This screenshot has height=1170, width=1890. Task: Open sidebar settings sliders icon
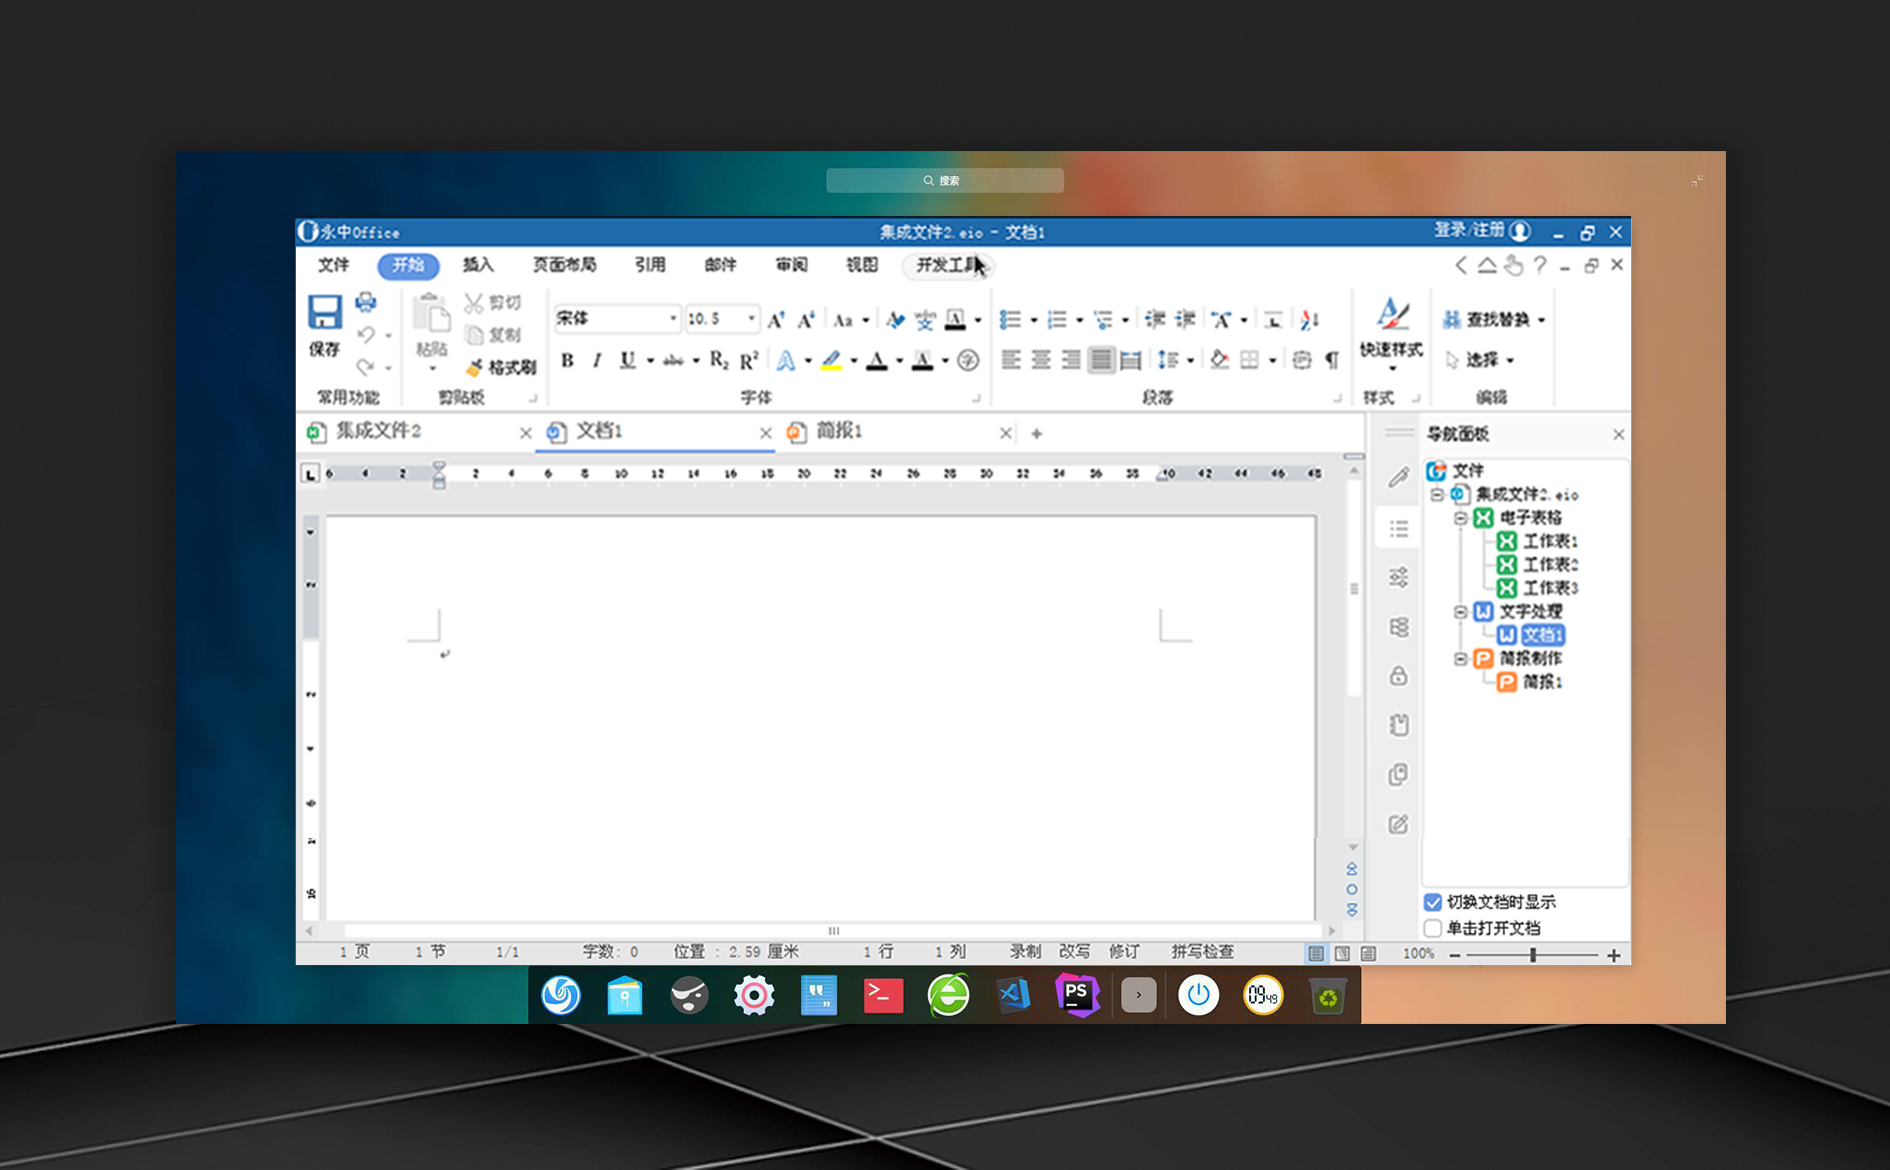coord(1398,577)
